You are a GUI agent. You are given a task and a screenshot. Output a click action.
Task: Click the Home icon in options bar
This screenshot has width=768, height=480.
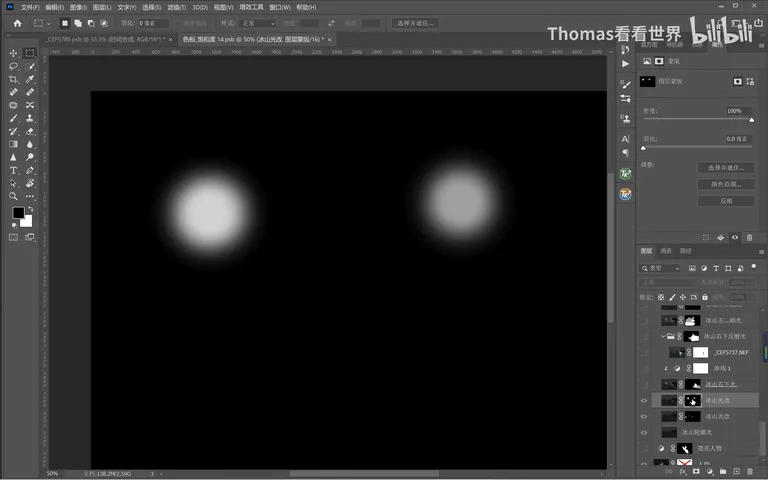coord(18,23)
